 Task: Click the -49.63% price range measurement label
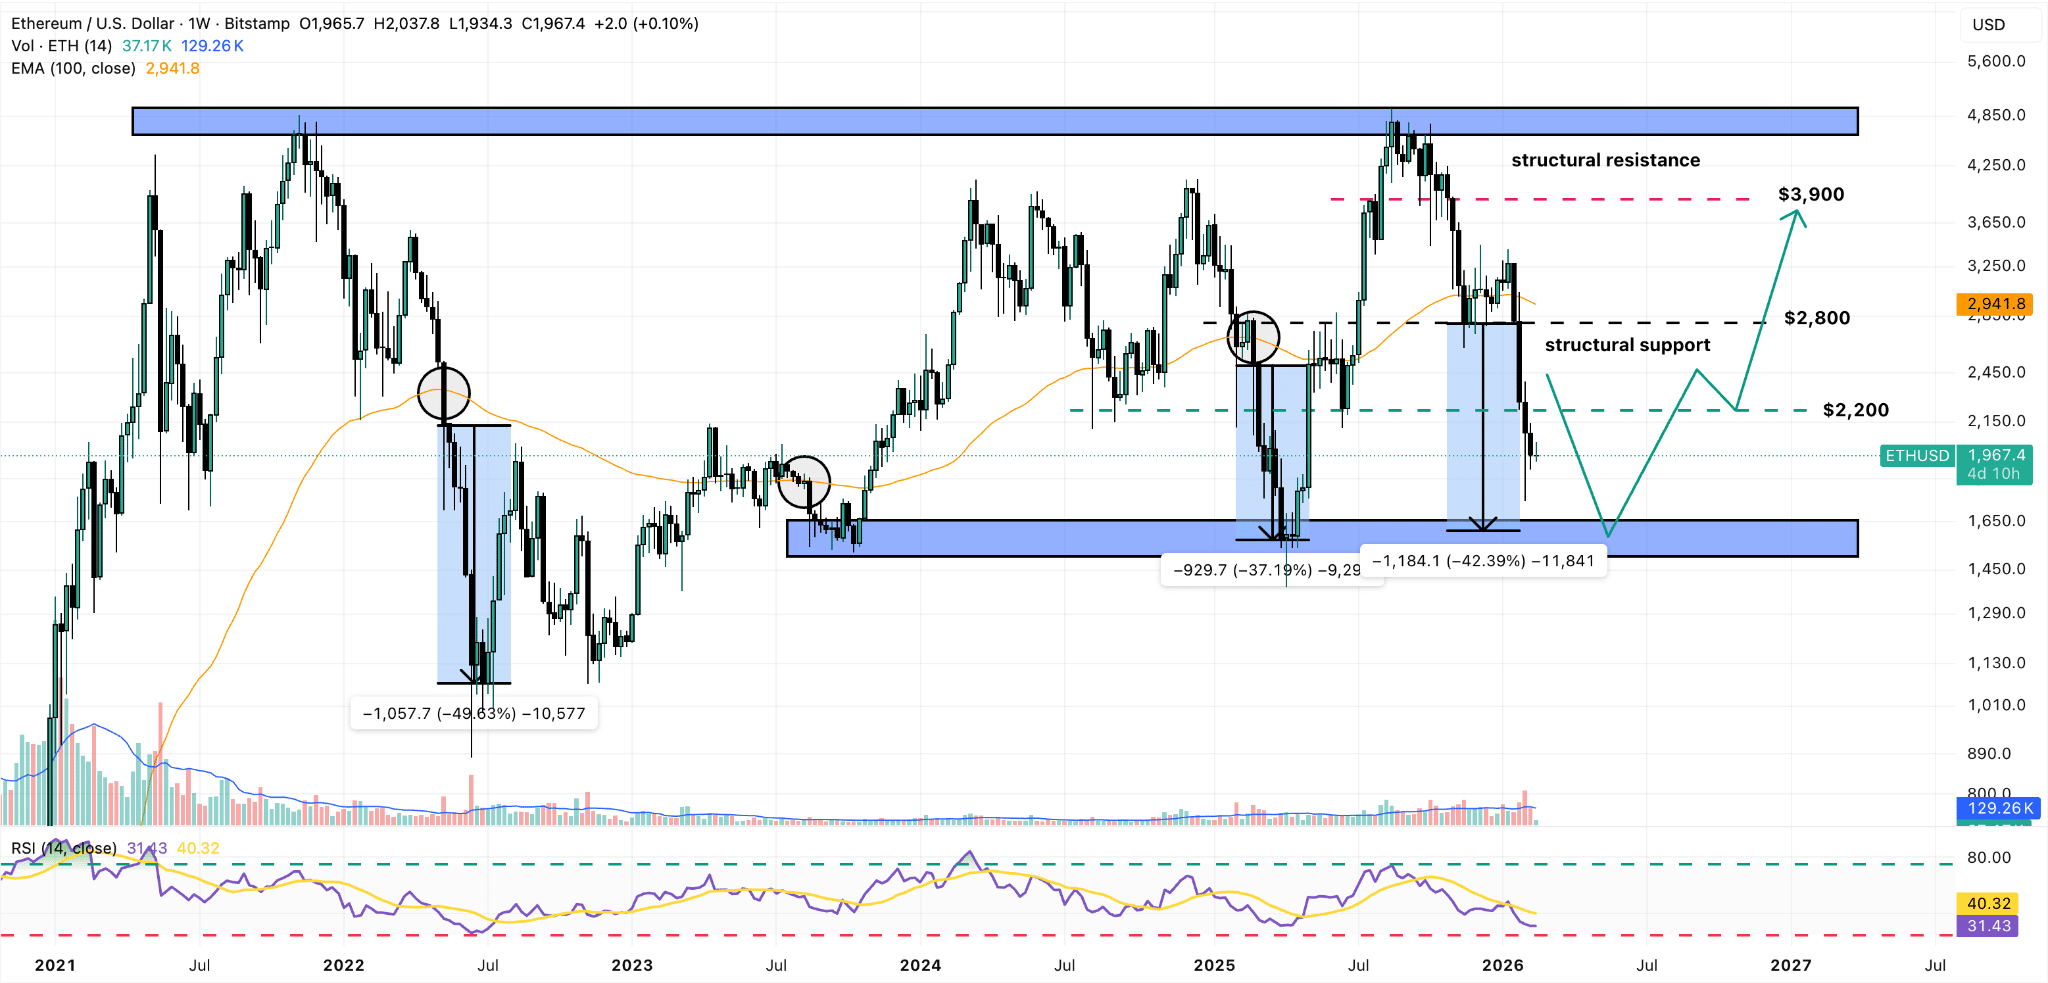474,714
